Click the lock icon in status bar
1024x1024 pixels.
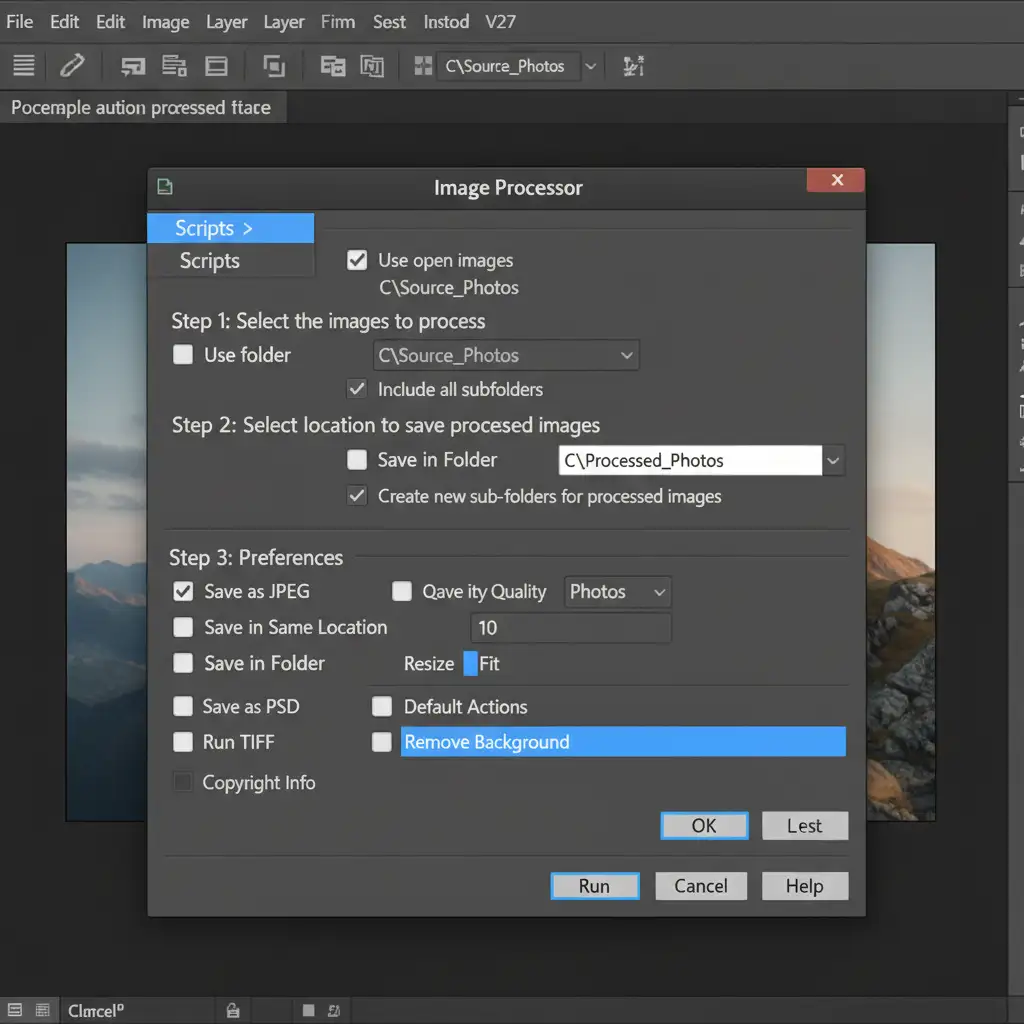click(x=232, y=1011)
